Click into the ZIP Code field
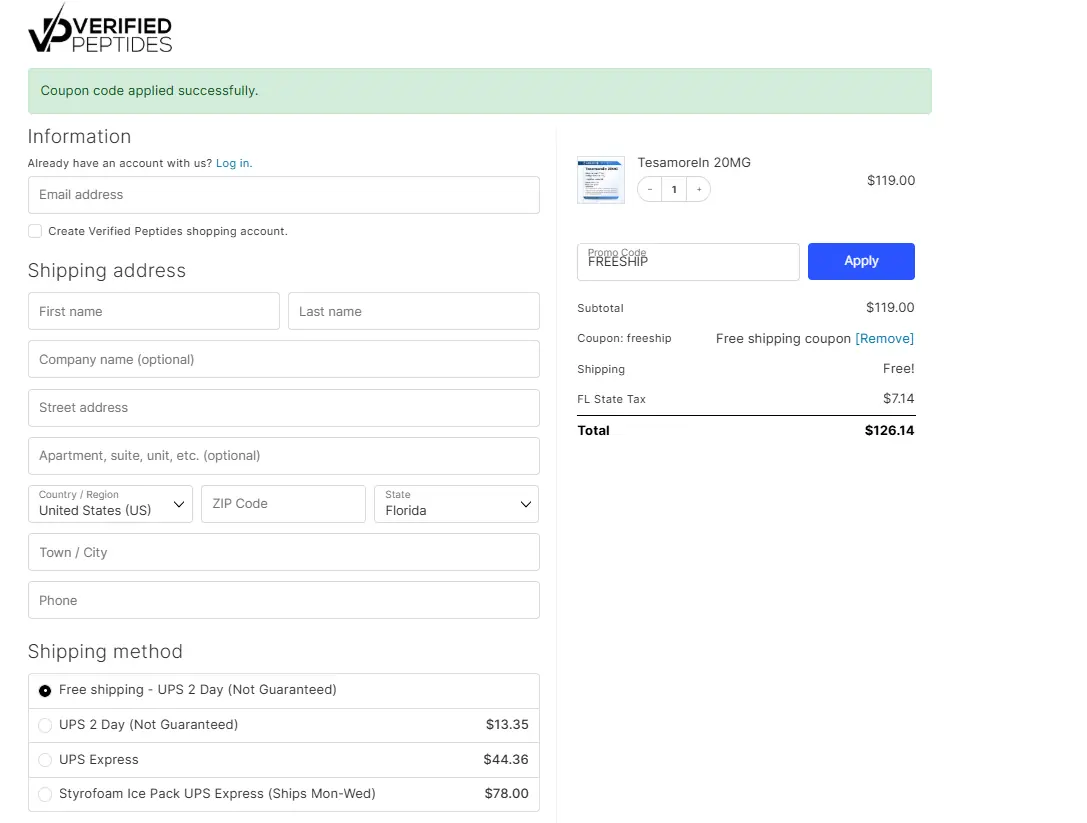 pyautogui.click(x=283, y=504)
